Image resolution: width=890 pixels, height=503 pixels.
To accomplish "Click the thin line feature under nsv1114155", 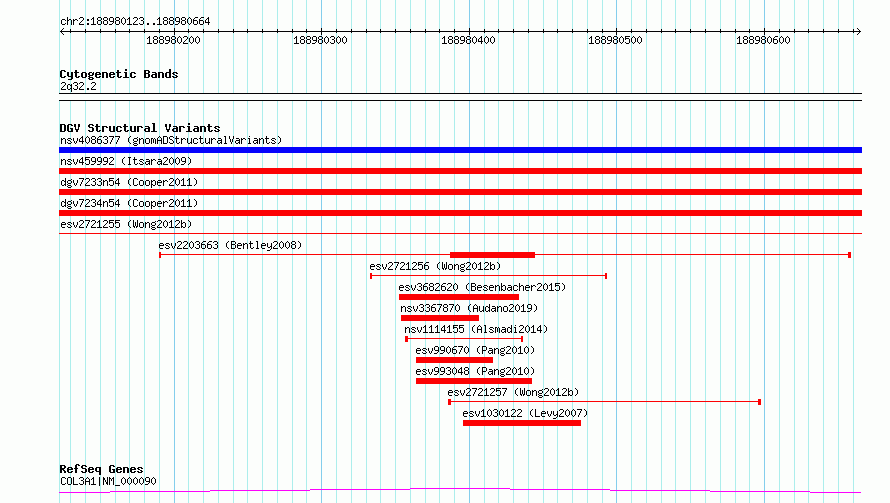I will click(464, 339).
